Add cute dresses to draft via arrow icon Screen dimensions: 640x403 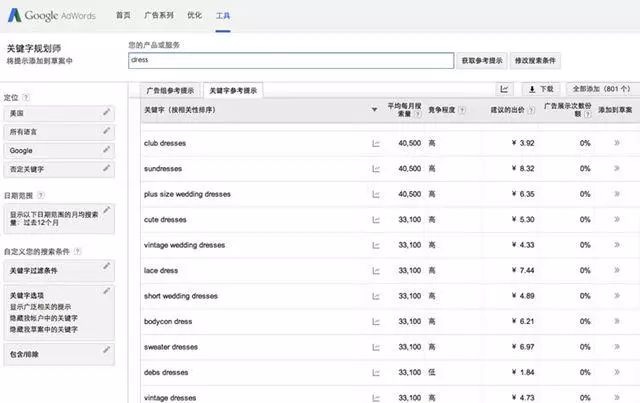point(616,219)
